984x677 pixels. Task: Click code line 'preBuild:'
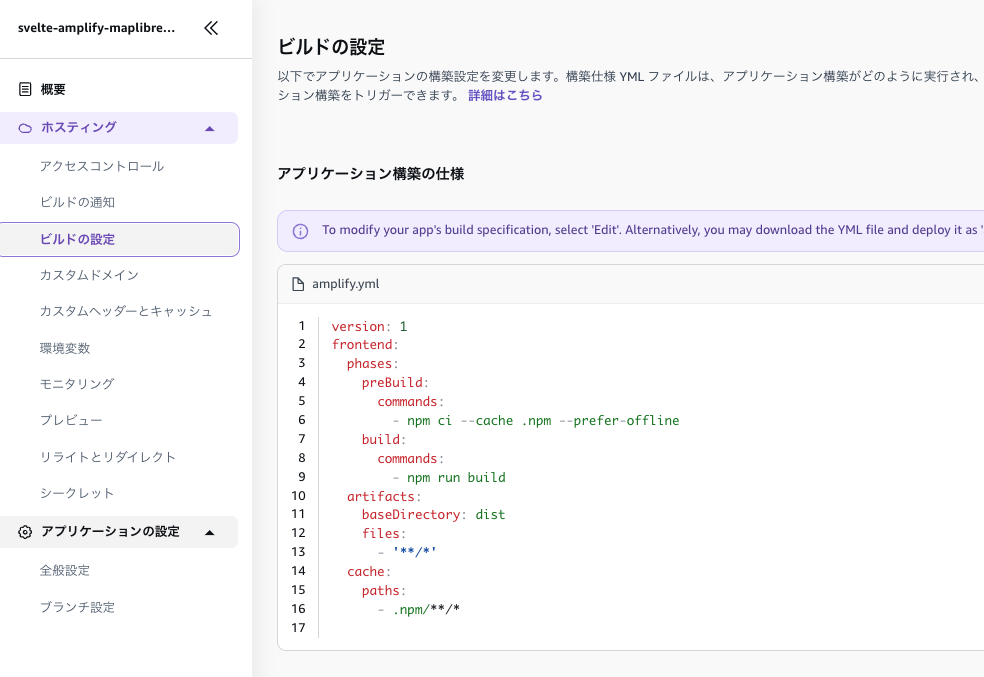395,383
